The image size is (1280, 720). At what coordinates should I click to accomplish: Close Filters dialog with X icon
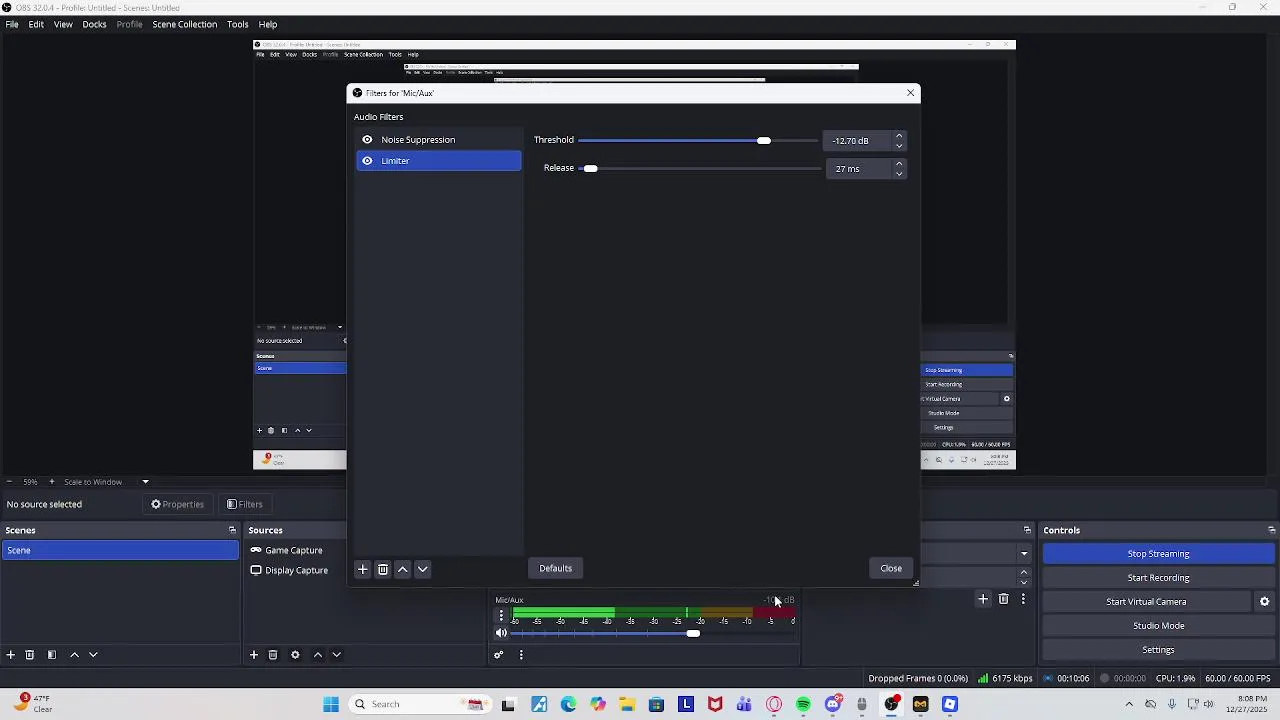[x=910, y=93]
